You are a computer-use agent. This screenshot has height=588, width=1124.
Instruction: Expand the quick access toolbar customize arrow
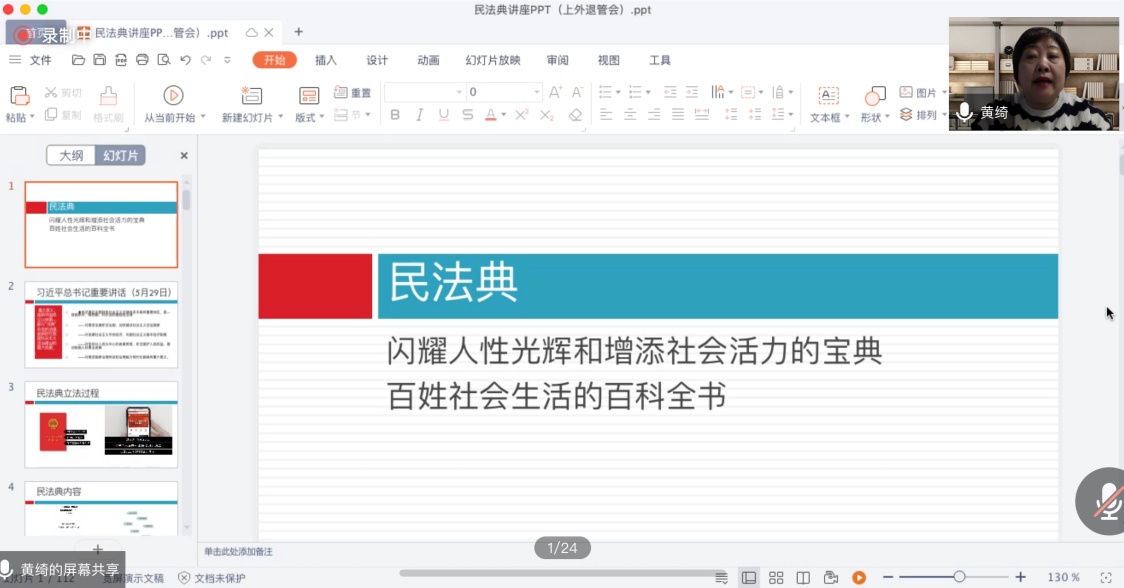[x=227, y=60]
